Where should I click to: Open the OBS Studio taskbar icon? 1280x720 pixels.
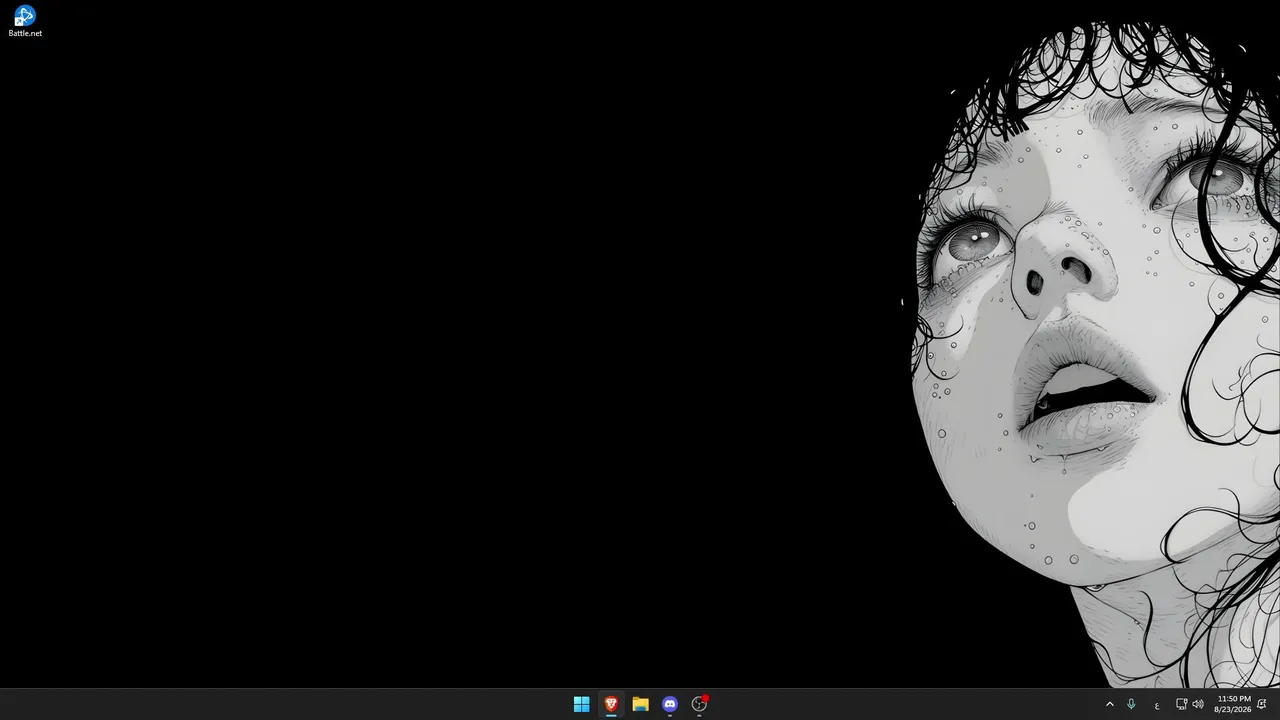[700, 704]
